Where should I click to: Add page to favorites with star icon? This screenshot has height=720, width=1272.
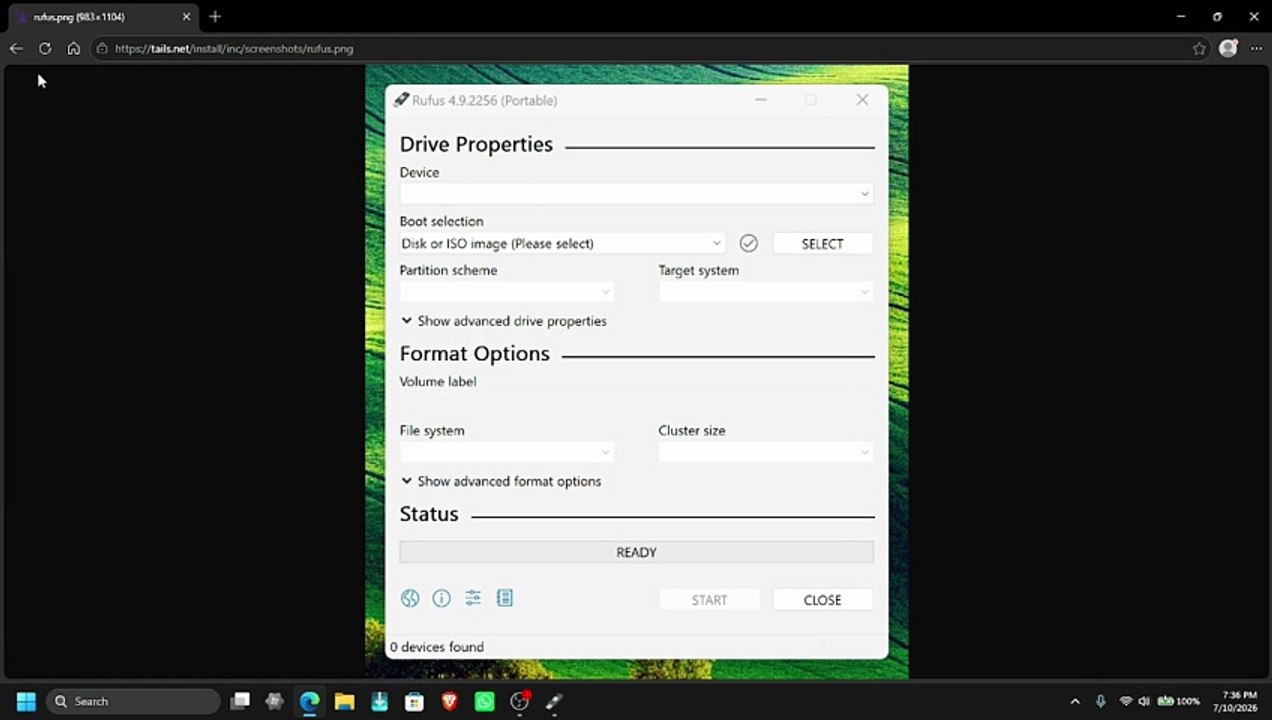tap(1199, 48)
